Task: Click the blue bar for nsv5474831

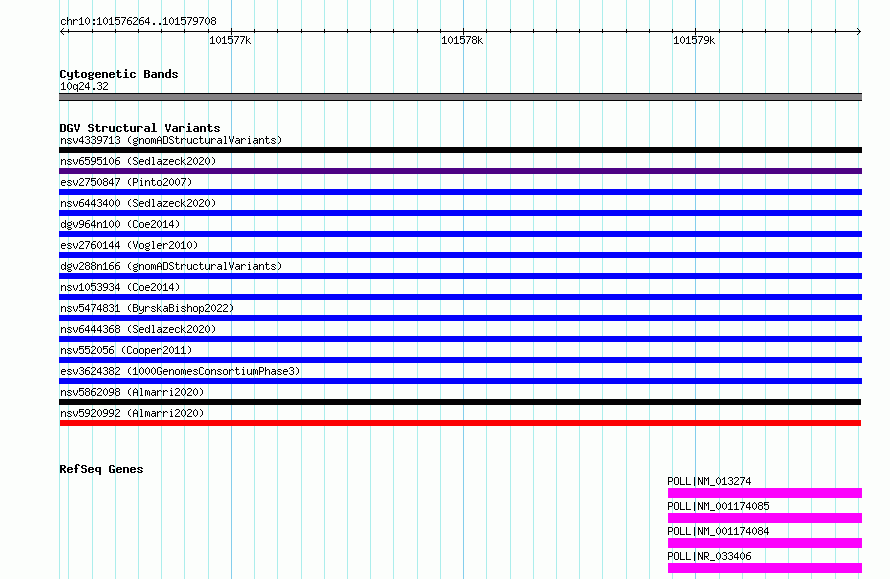Action: pos(460,318)
